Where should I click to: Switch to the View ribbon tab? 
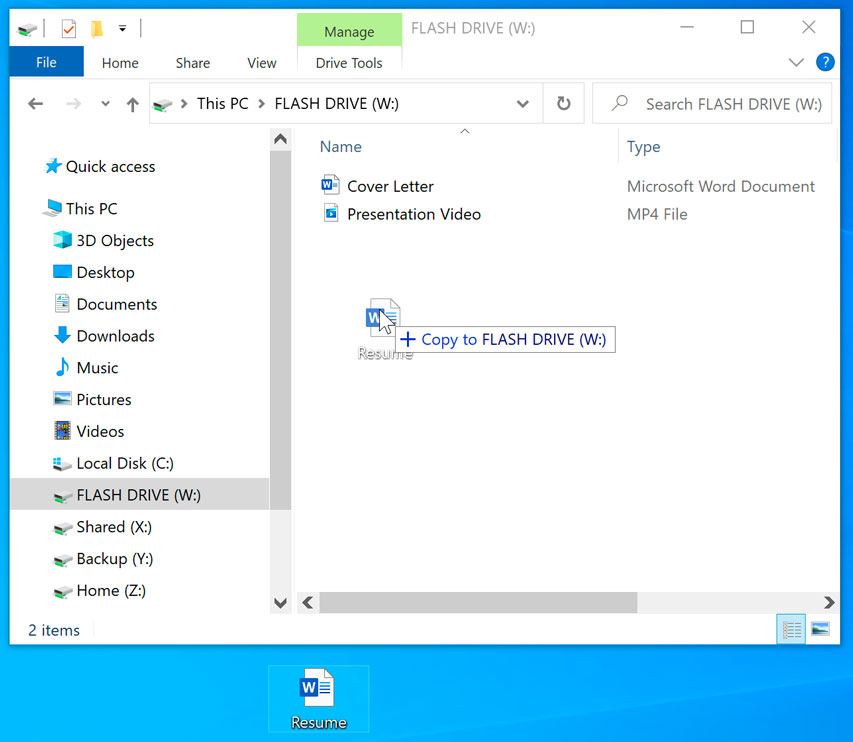click(x=261, y=62)
